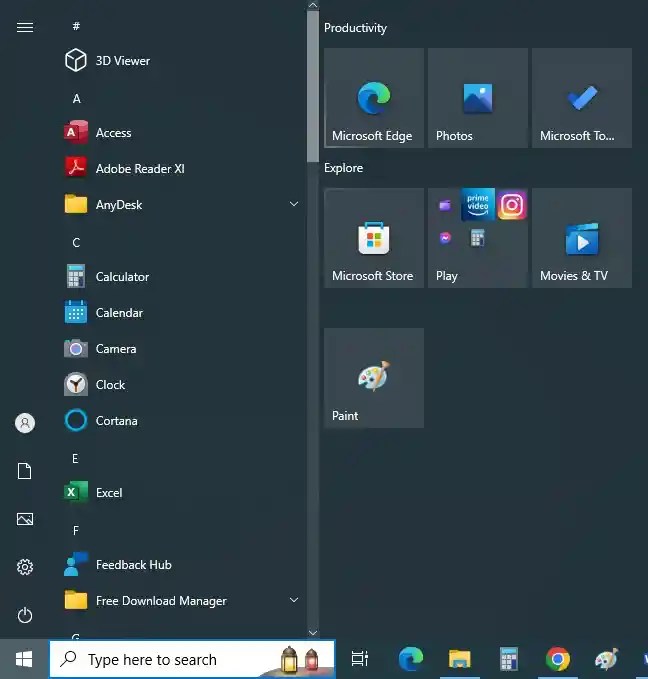Open Paint from the taskbar
The image size is (648, 679).
[606, 659]
